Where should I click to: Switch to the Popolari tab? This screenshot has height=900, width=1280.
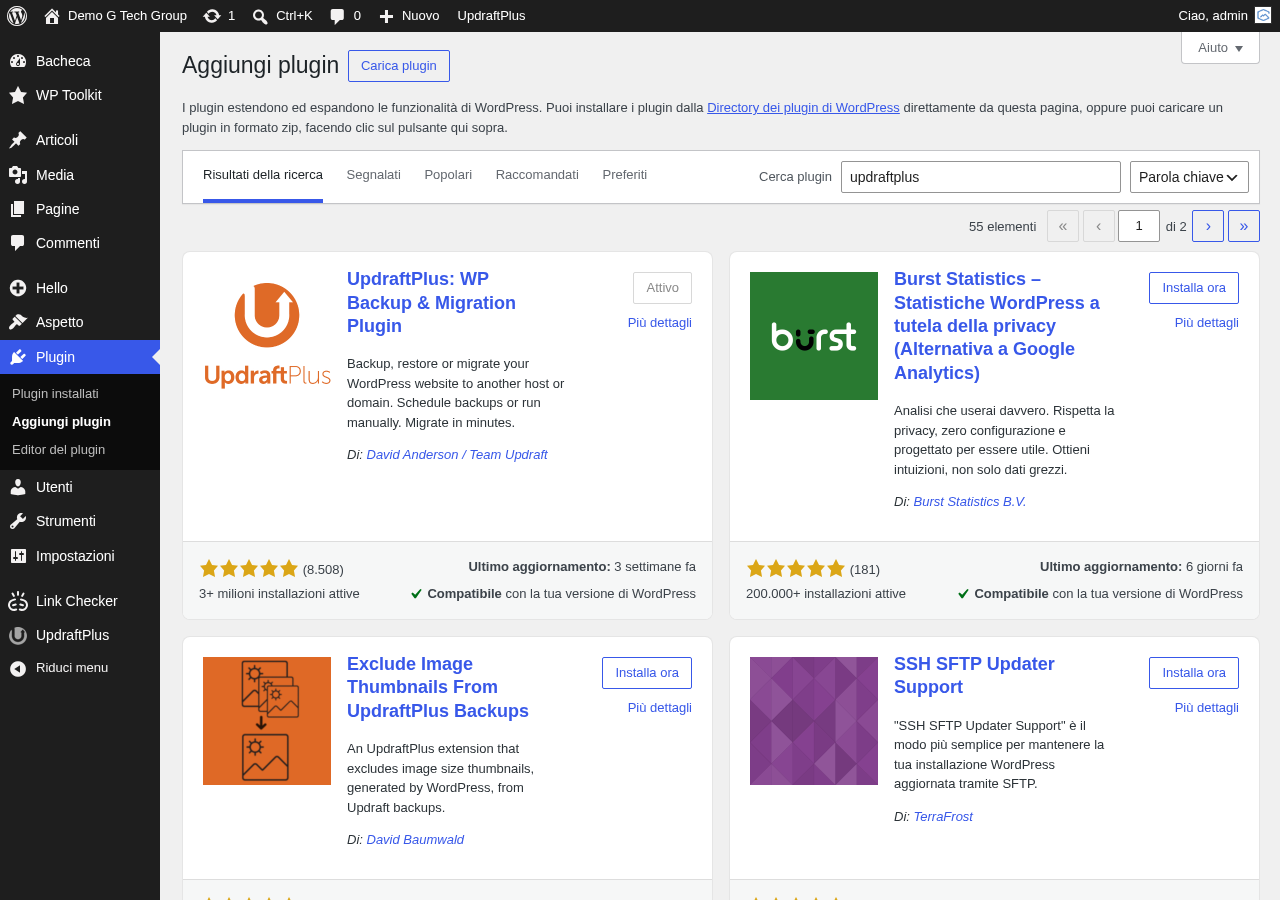(x=448, y=175)
